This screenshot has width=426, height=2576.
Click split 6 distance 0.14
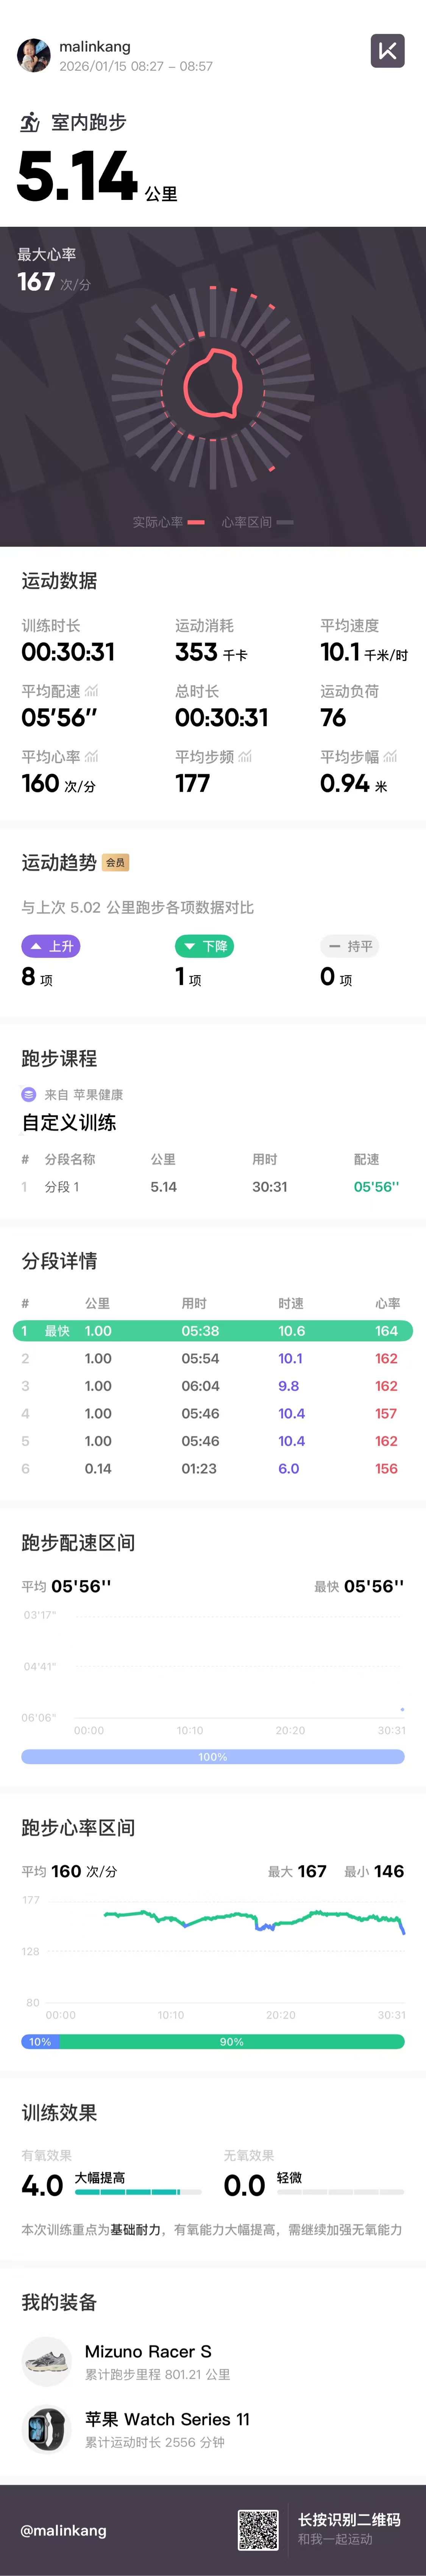98,1469
